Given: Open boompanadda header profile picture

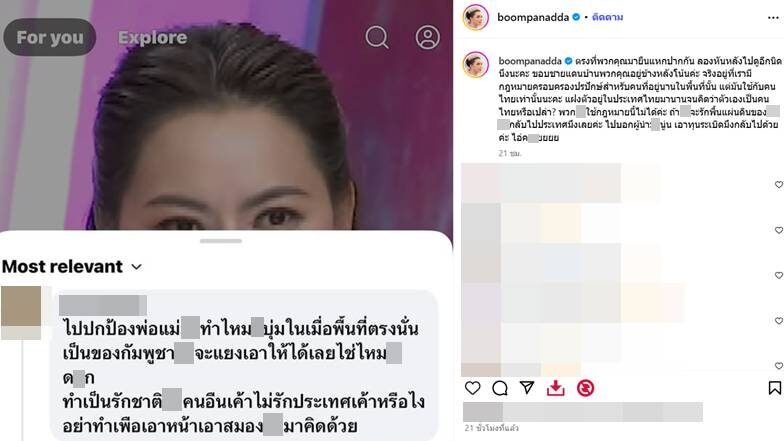Looking at the screenshot, I should tap(476, 18).
